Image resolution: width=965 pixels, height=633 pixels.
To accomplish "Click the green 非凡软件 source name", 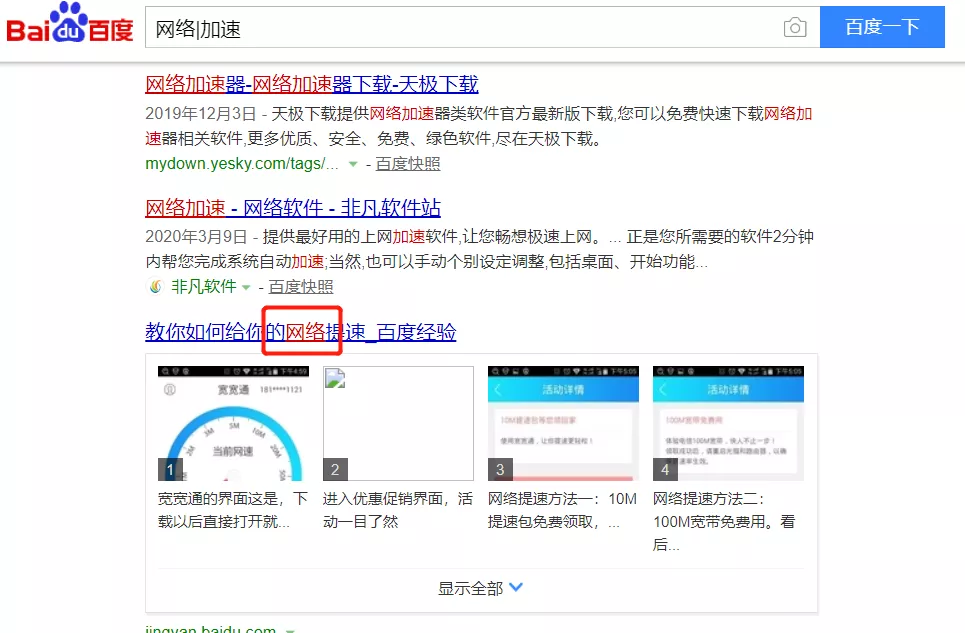I will pyautogui.click(x=204, y=287).
